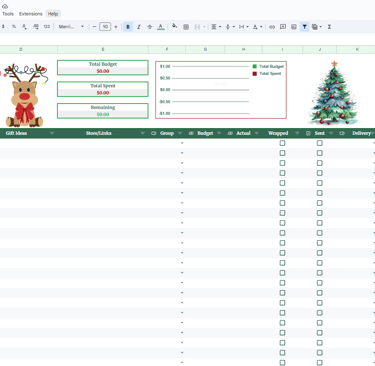The image size is (375, 366).
Task: Increase decimal places in the toolbar
Action: (36, 27)
